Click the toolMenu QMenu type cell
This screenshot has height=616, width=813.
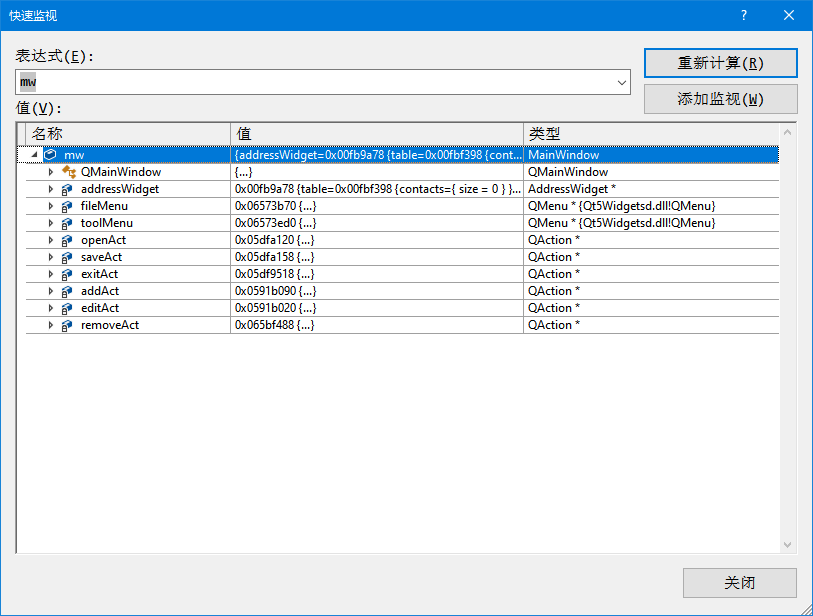pyautogui.click(x=651, y=223)
